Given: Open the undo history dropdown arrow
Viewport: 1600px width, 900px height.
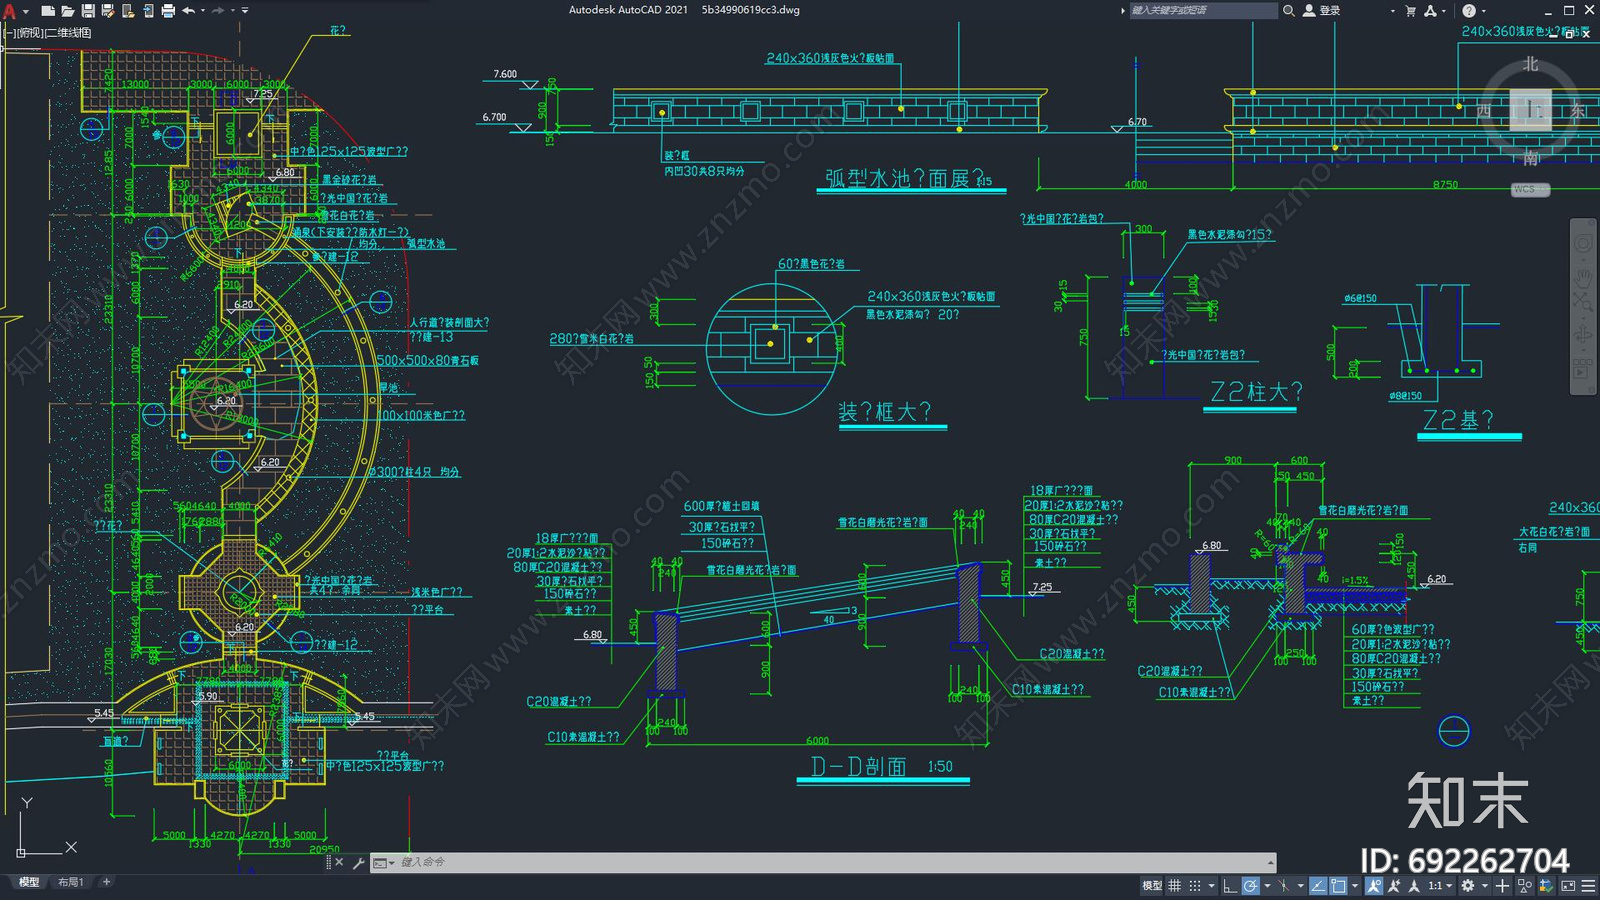Looking at the screenshot, I should (203, 10).
